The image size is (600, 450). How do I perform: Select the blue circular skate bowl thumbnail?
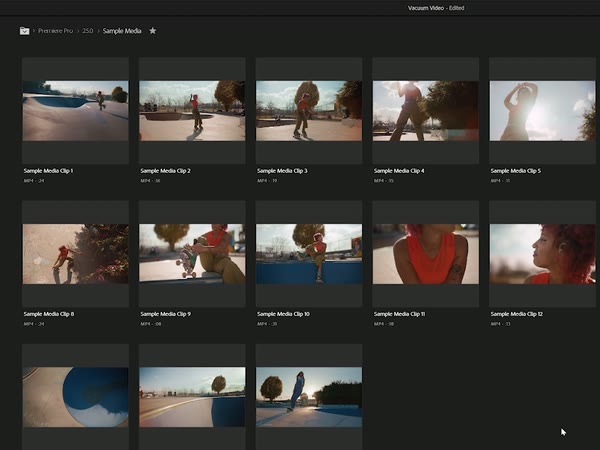pos(75,397)
